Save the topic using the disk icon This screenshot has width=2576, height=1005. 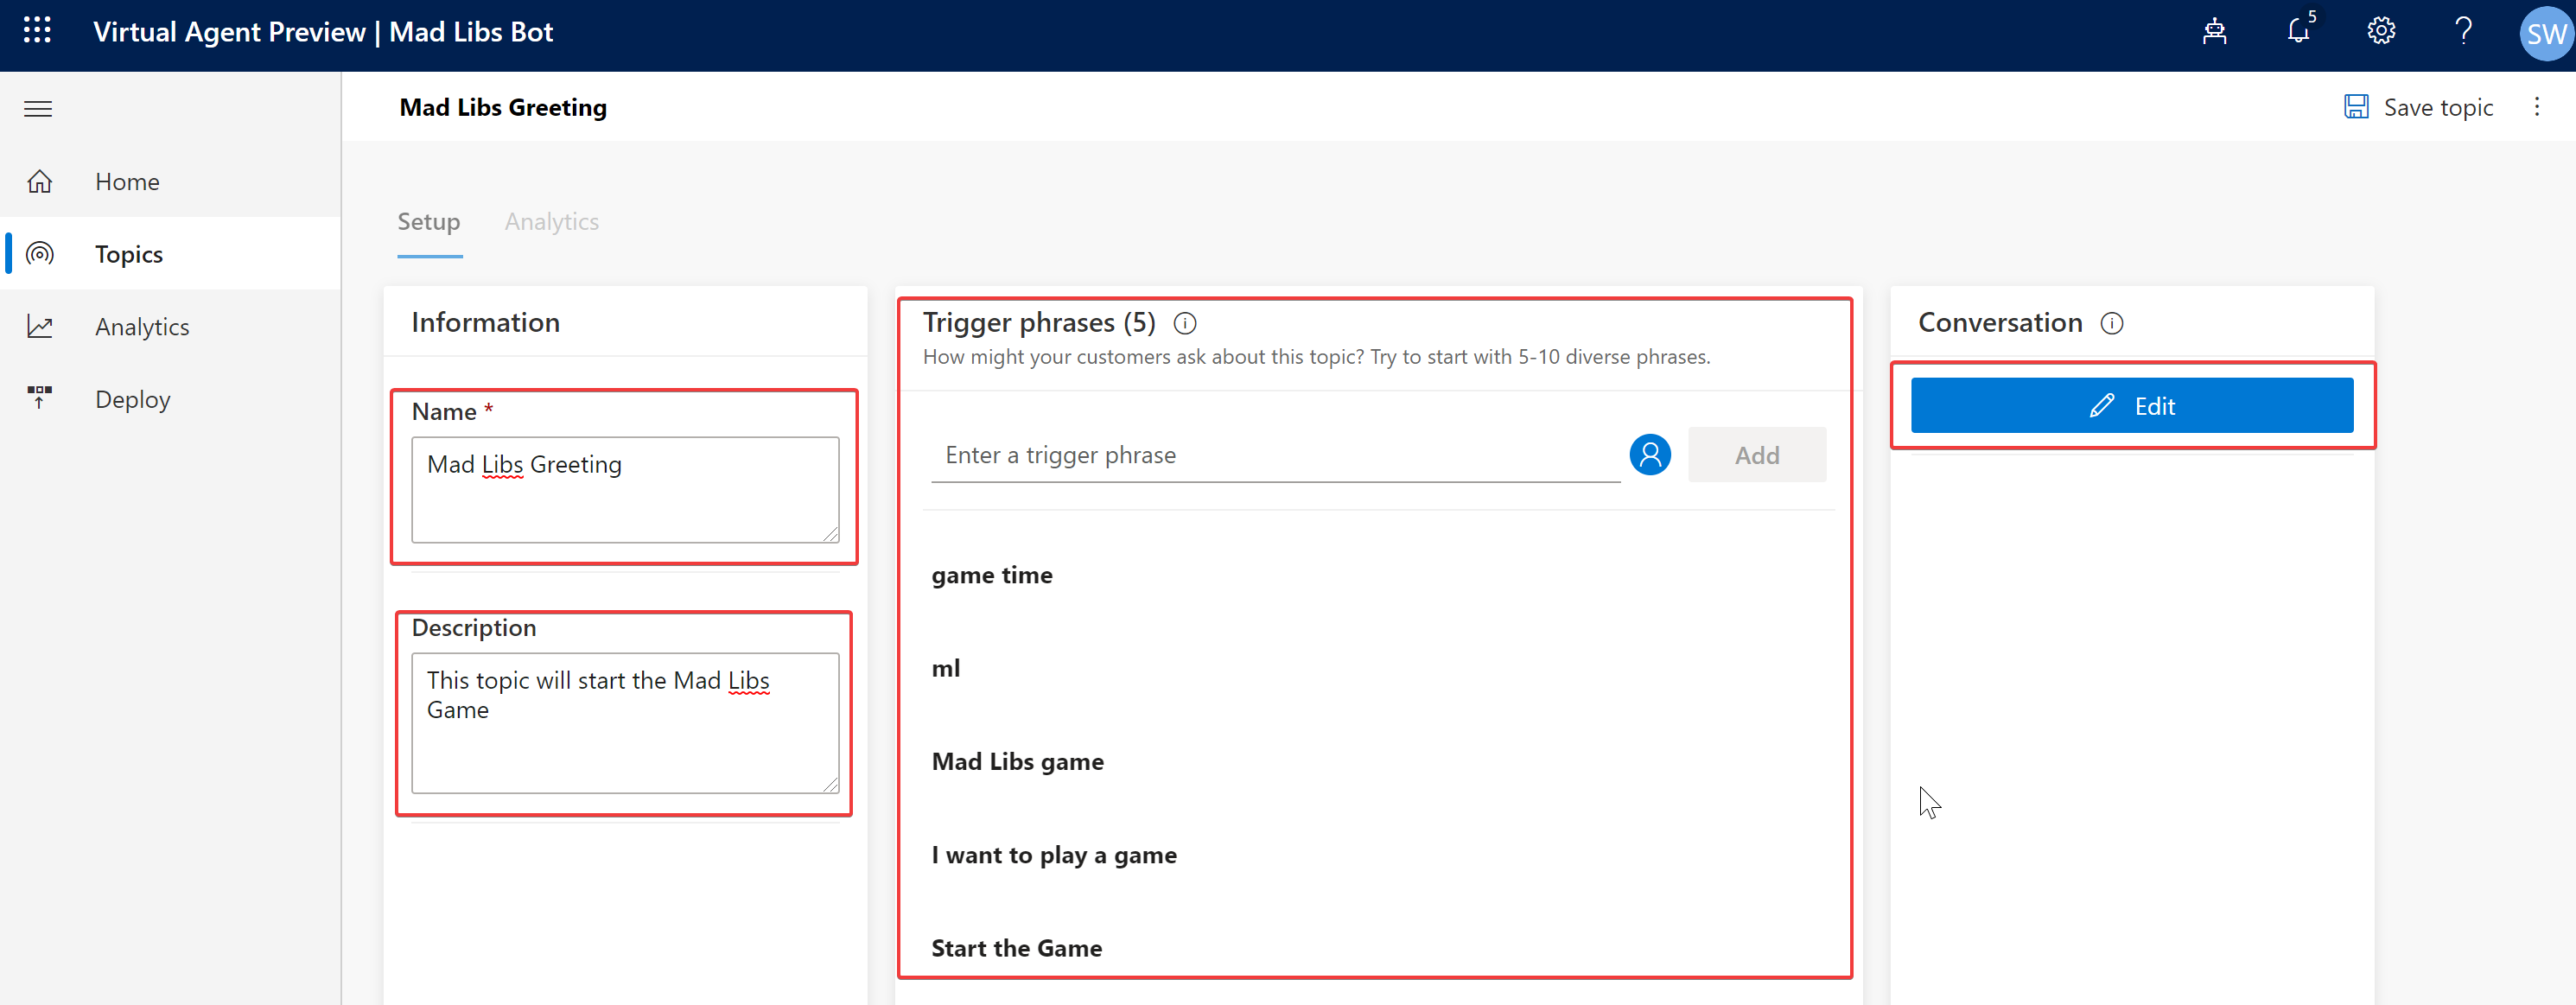2358,106
